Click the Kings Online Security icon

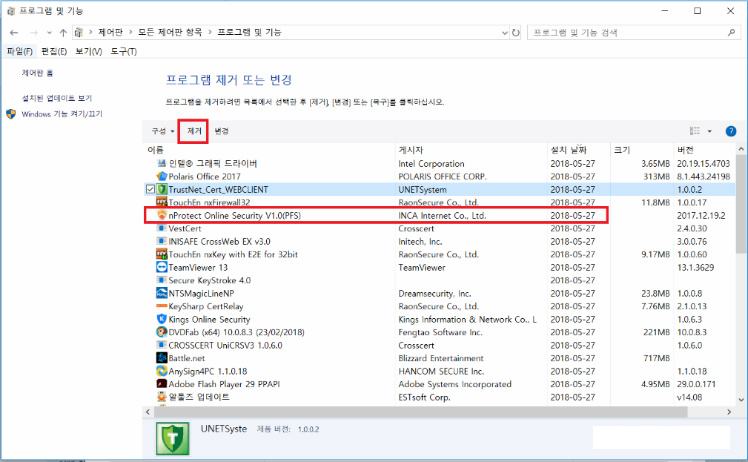tap(162, 319)
